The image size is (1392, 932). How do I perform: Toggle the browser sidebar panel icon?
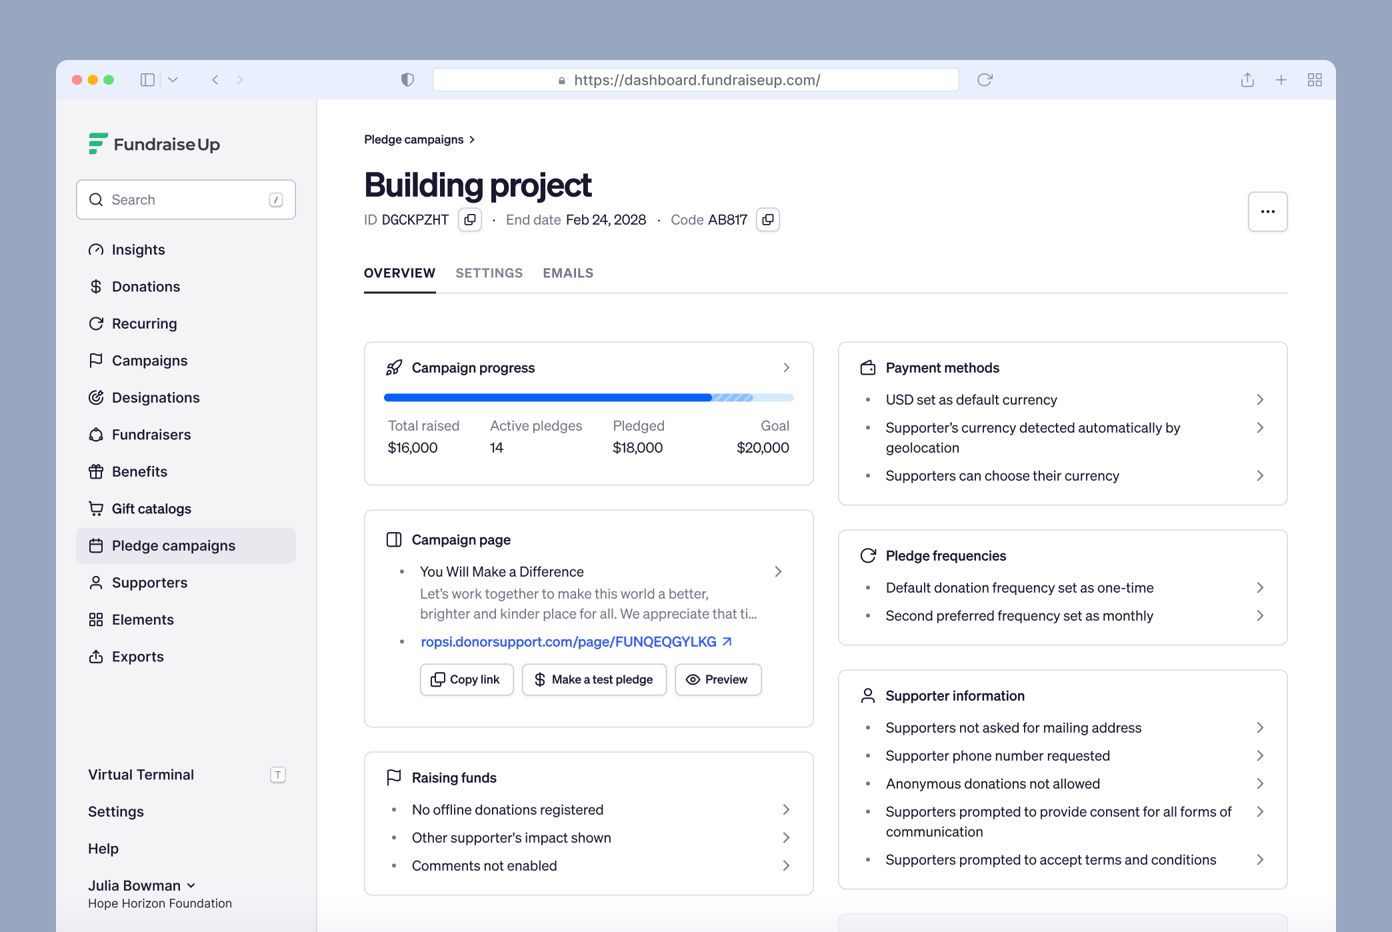click(x=148, y=80)
